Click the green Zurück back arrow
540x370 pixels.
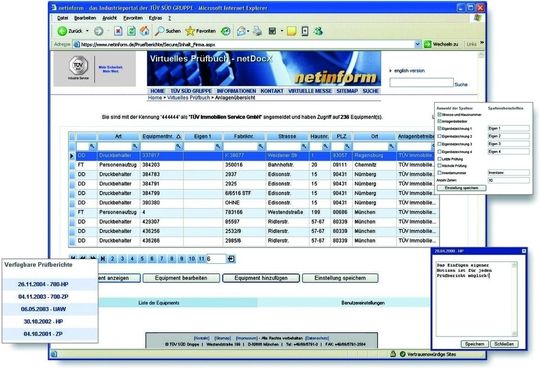[62, 31]
